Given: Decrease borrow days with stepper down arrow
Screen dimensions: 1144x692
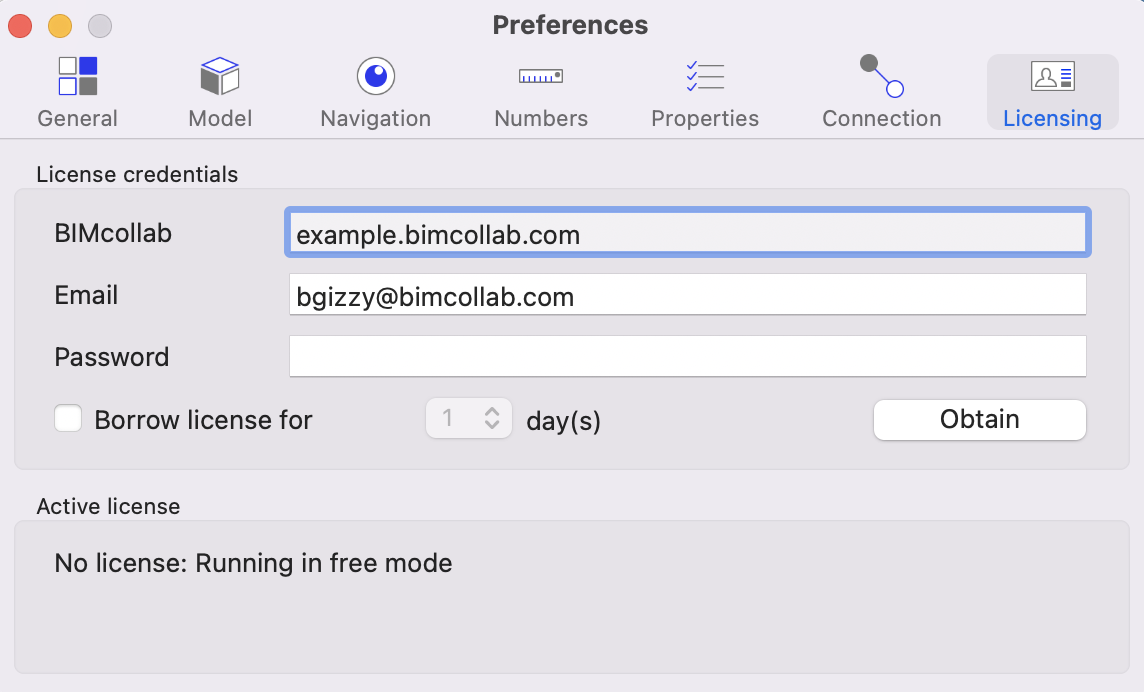Looking at the screenshot, I should click(x=492, y=425).
